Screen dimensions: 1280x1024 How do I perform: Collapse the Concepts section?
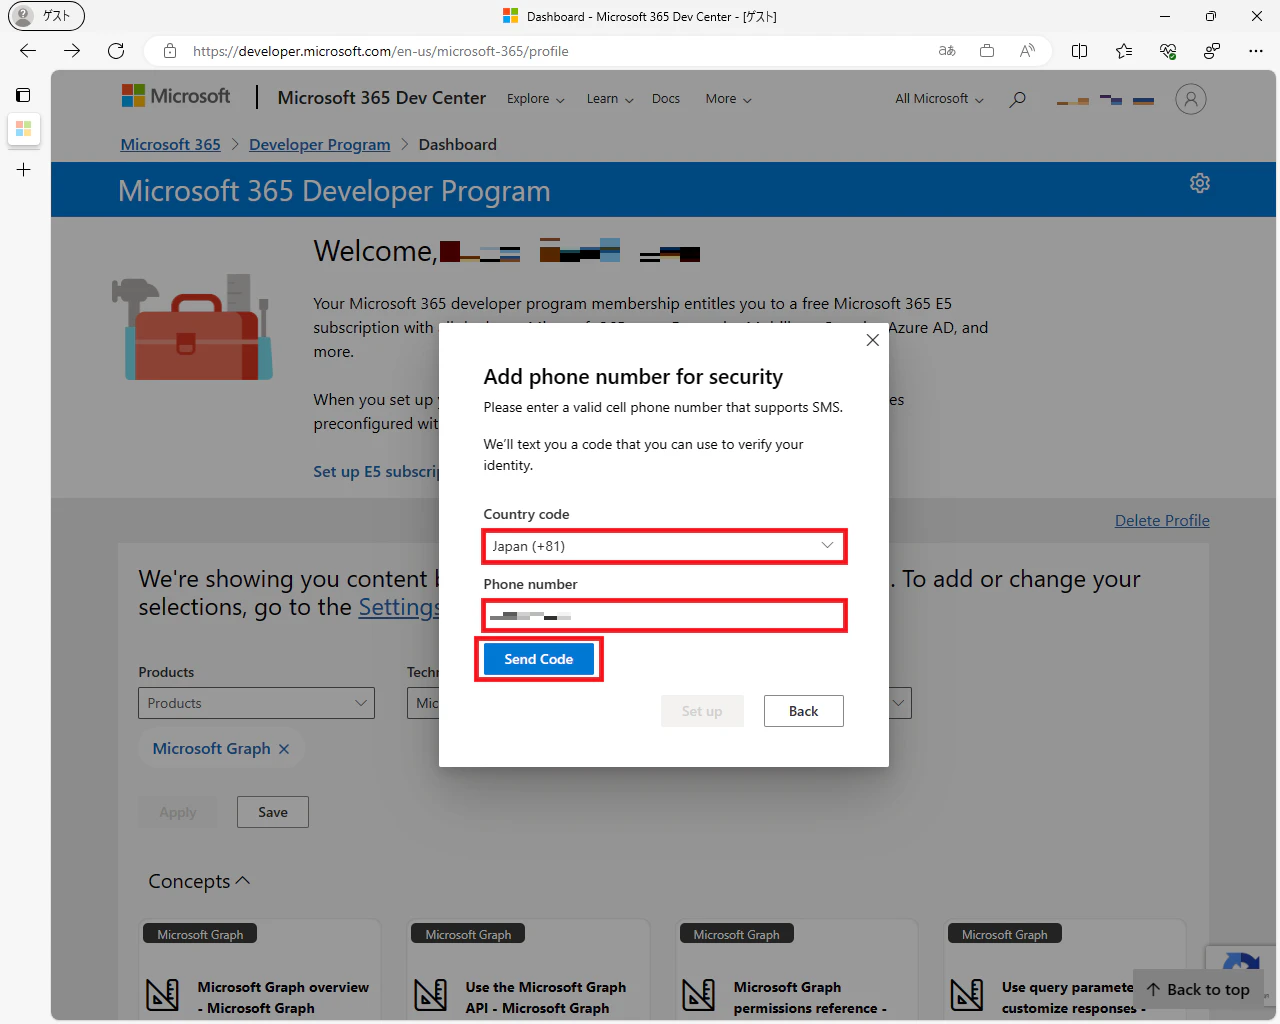199,881
